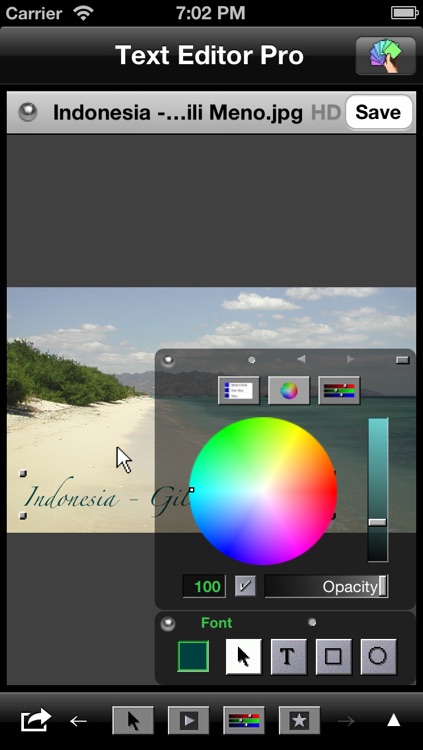This screenshot has height=750, width=423.
Task: Click the small dot on the Font panel header
Action: (x=312, y=622)
